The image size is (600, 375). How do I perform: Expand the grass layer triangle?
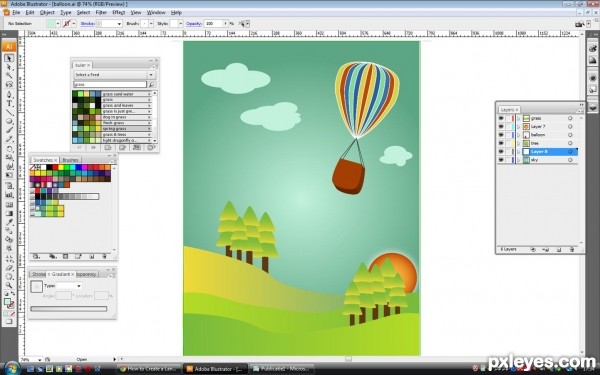pyautogui.click(x=519, y=118)
